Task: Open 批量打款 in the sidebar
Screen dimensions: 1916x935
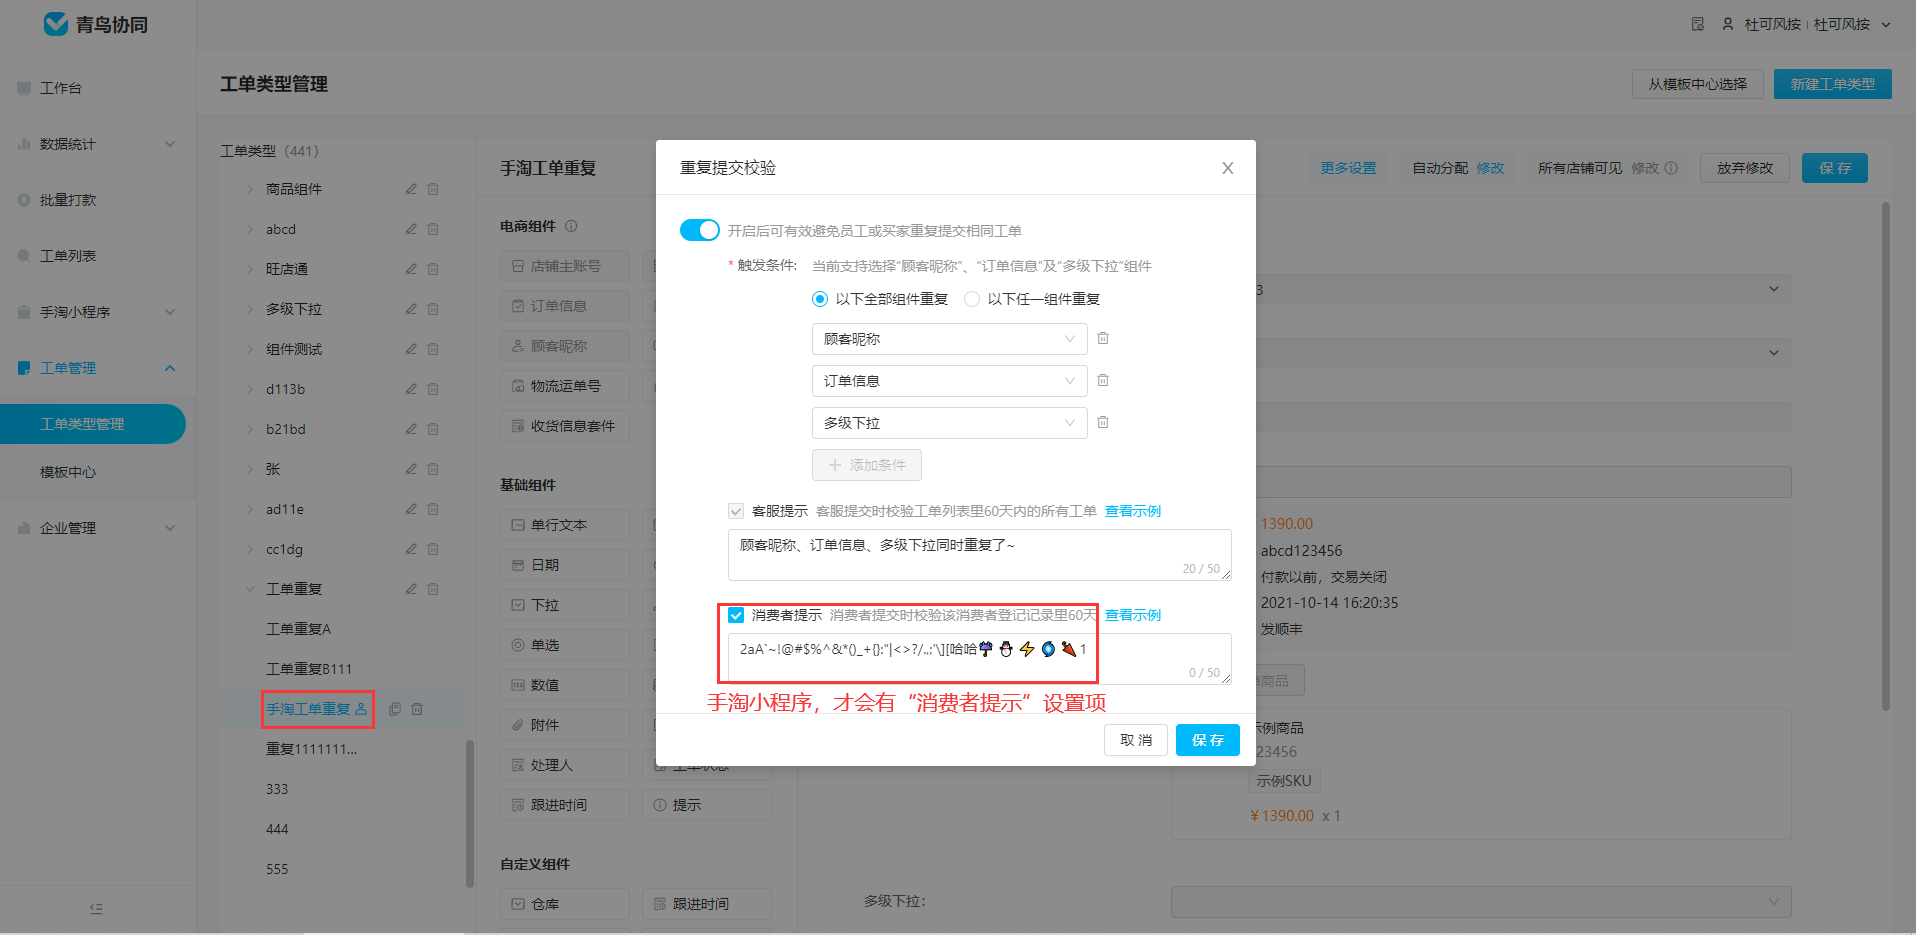Action: 68,200
